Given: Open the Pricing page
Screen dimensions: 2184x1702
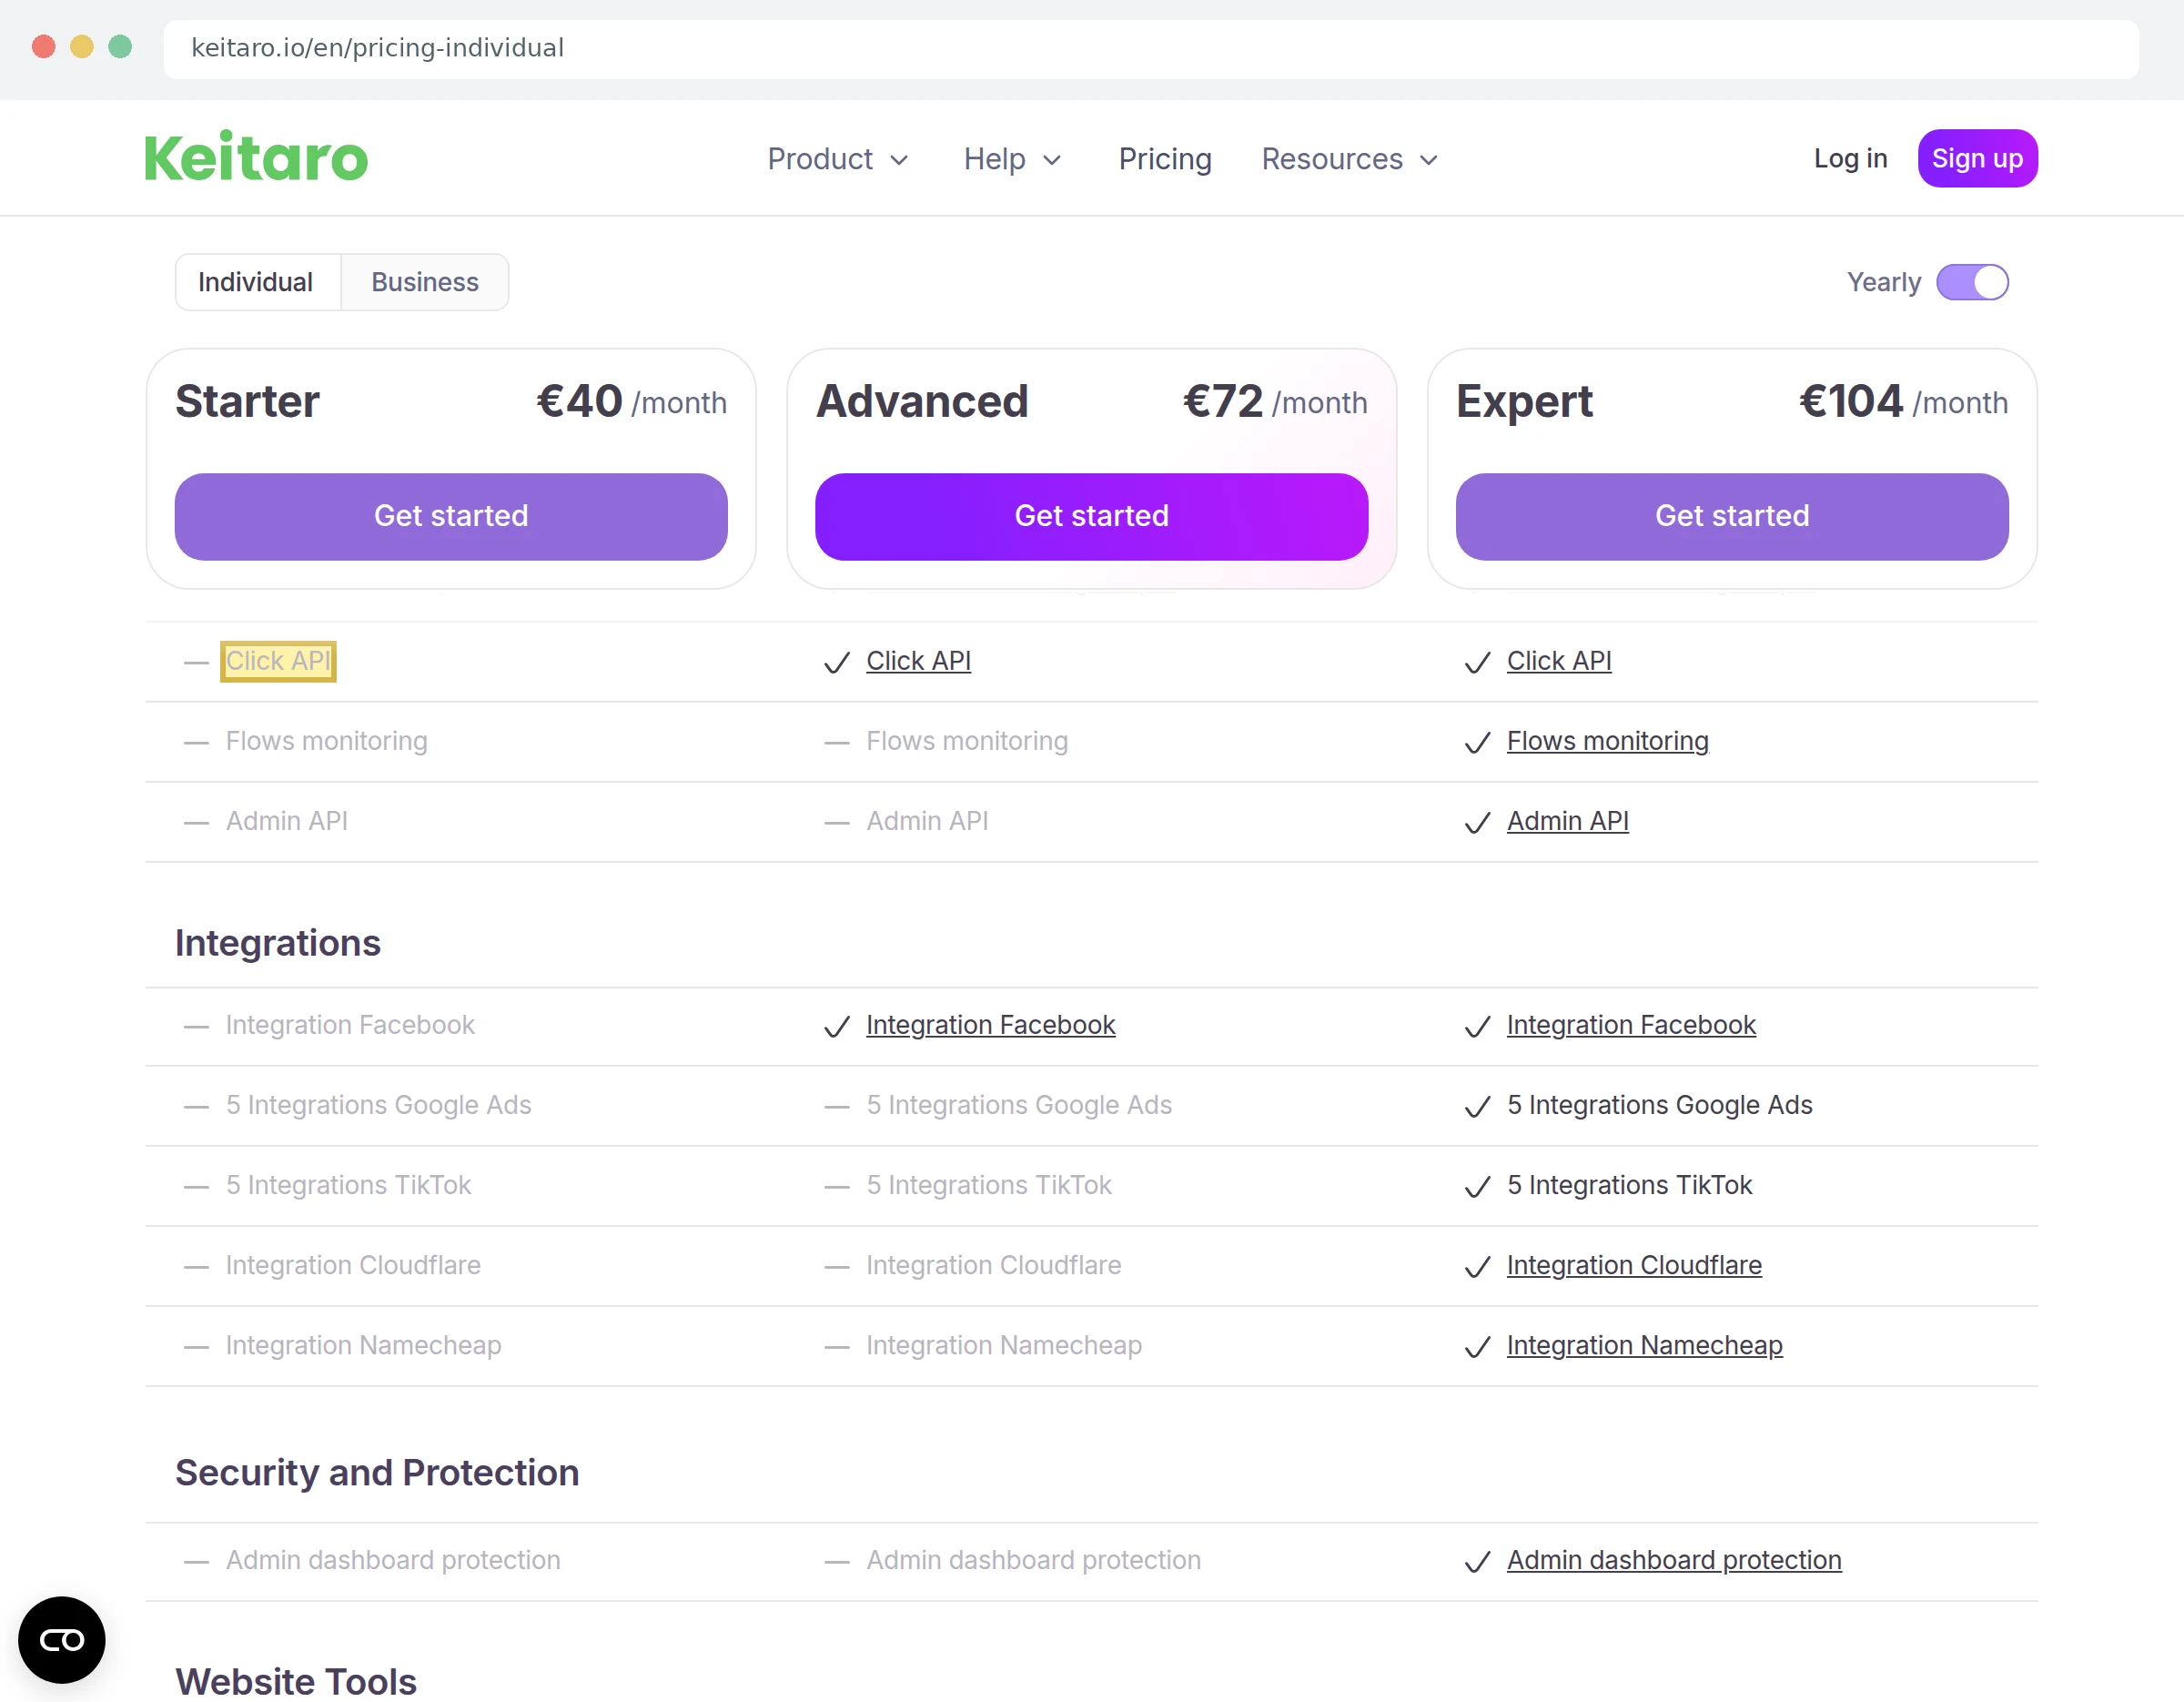Looking at the screenshot, I should pyautogui.click(x=1165, y=159).
